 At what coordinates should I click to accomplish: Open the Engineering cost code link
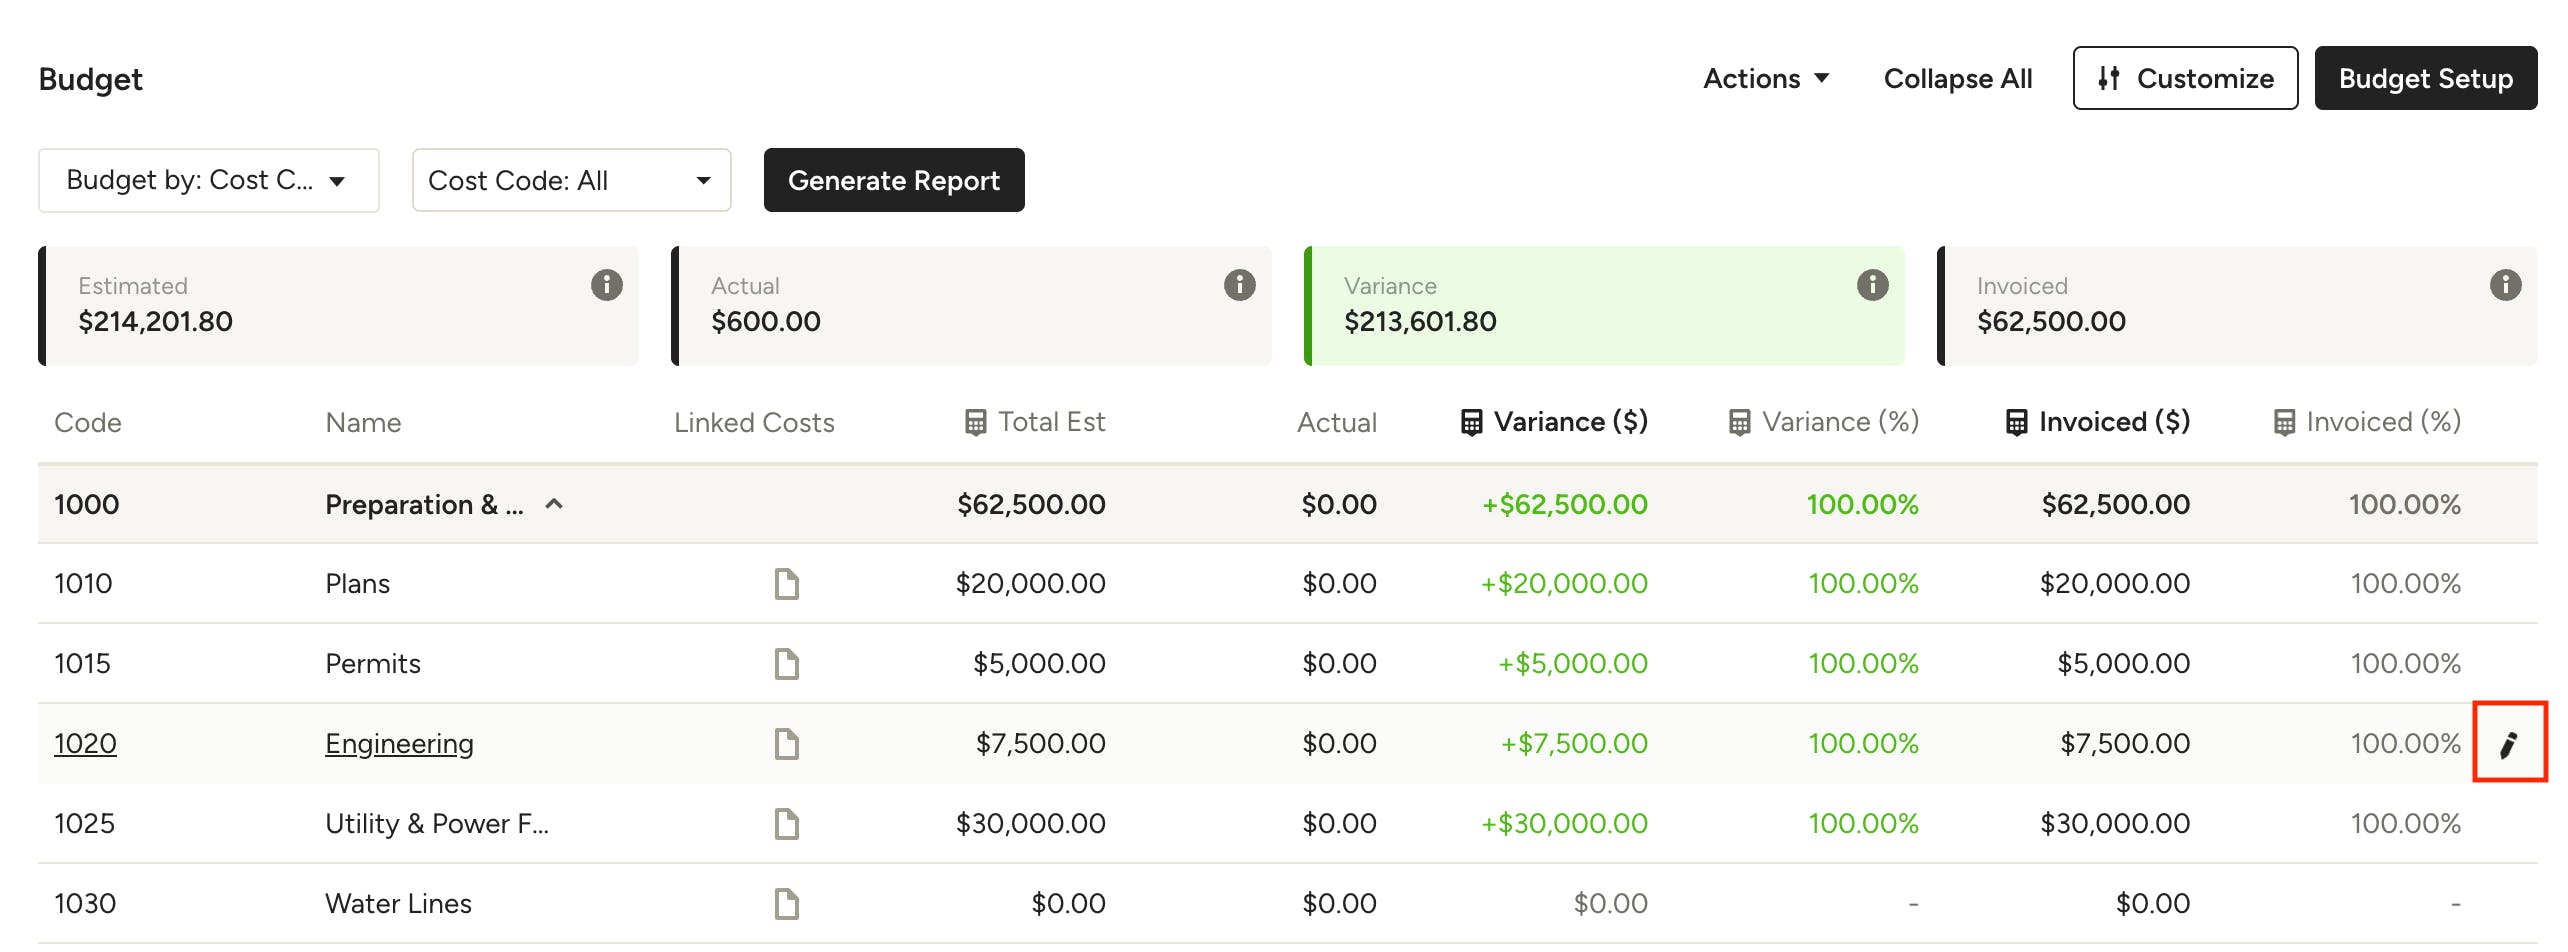[399, 744]
